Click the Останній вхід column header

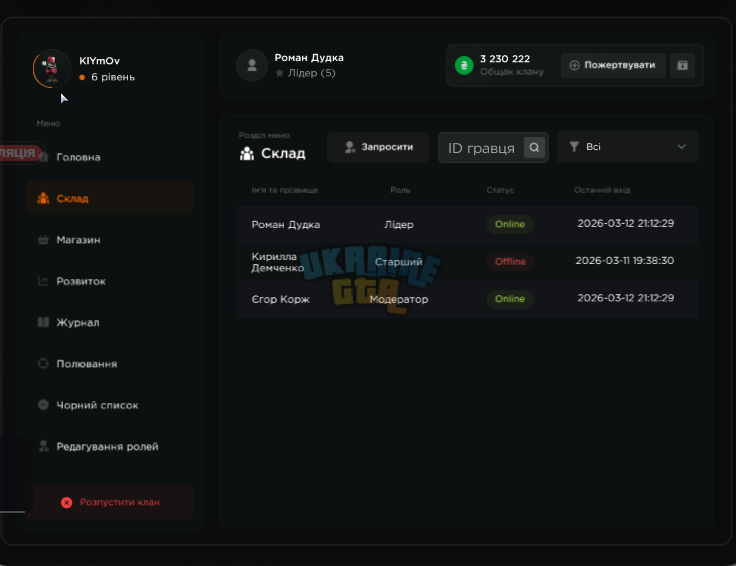tap(602, 190)
